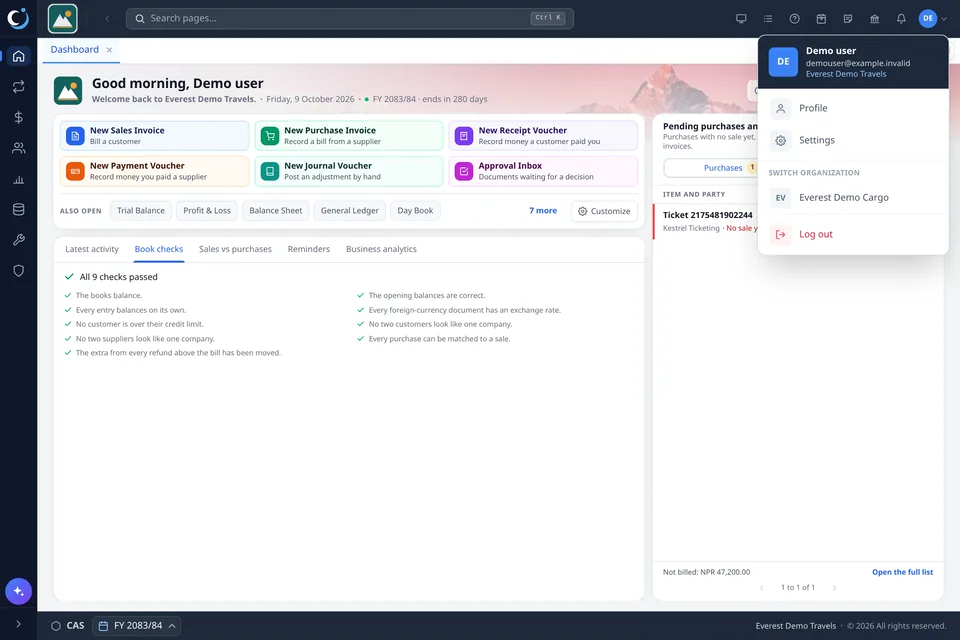Click the New Receipt Voucher card
The height and width of the screenshot is (640, 960).
[543, 135]
